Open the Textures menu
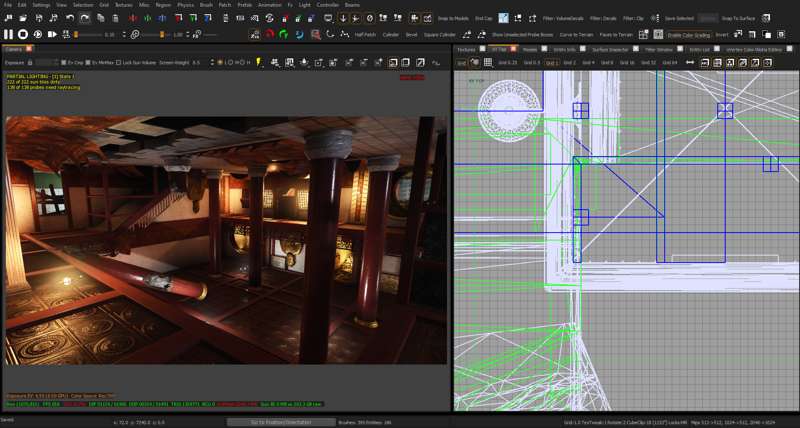Image resolution: width=800 pixels, height=428 pixels. coord(123,5)
